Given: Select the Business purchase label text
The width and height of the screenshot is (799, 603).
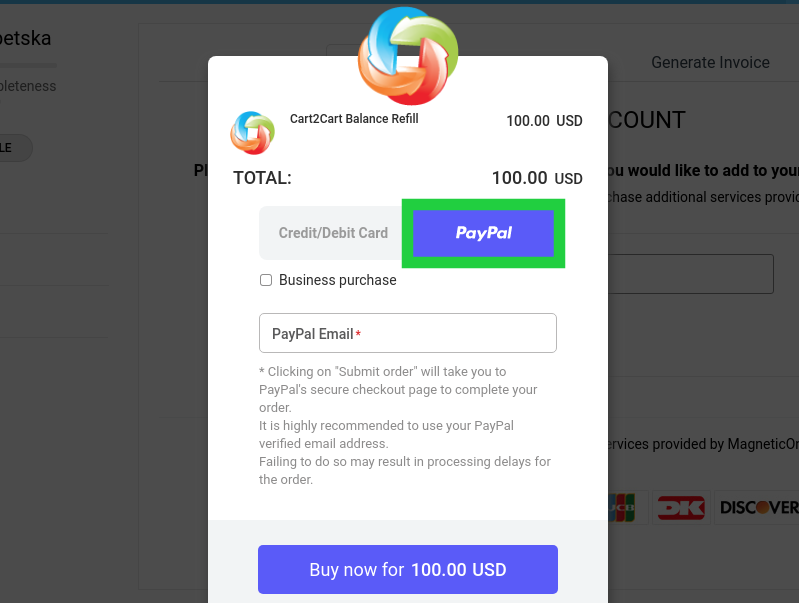Looking at the screenshot, I should (337, 280).
